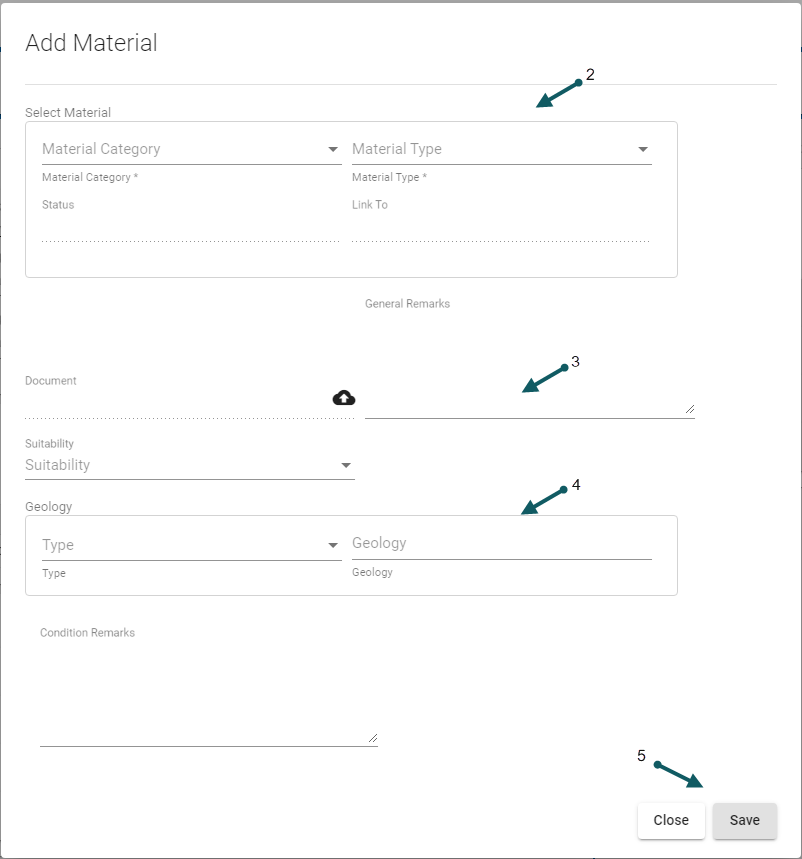Image resolution: width=802 pixels, height=859 pixels.
Task: Click the Type placeholder in Geology section
Action: (58, 545)
